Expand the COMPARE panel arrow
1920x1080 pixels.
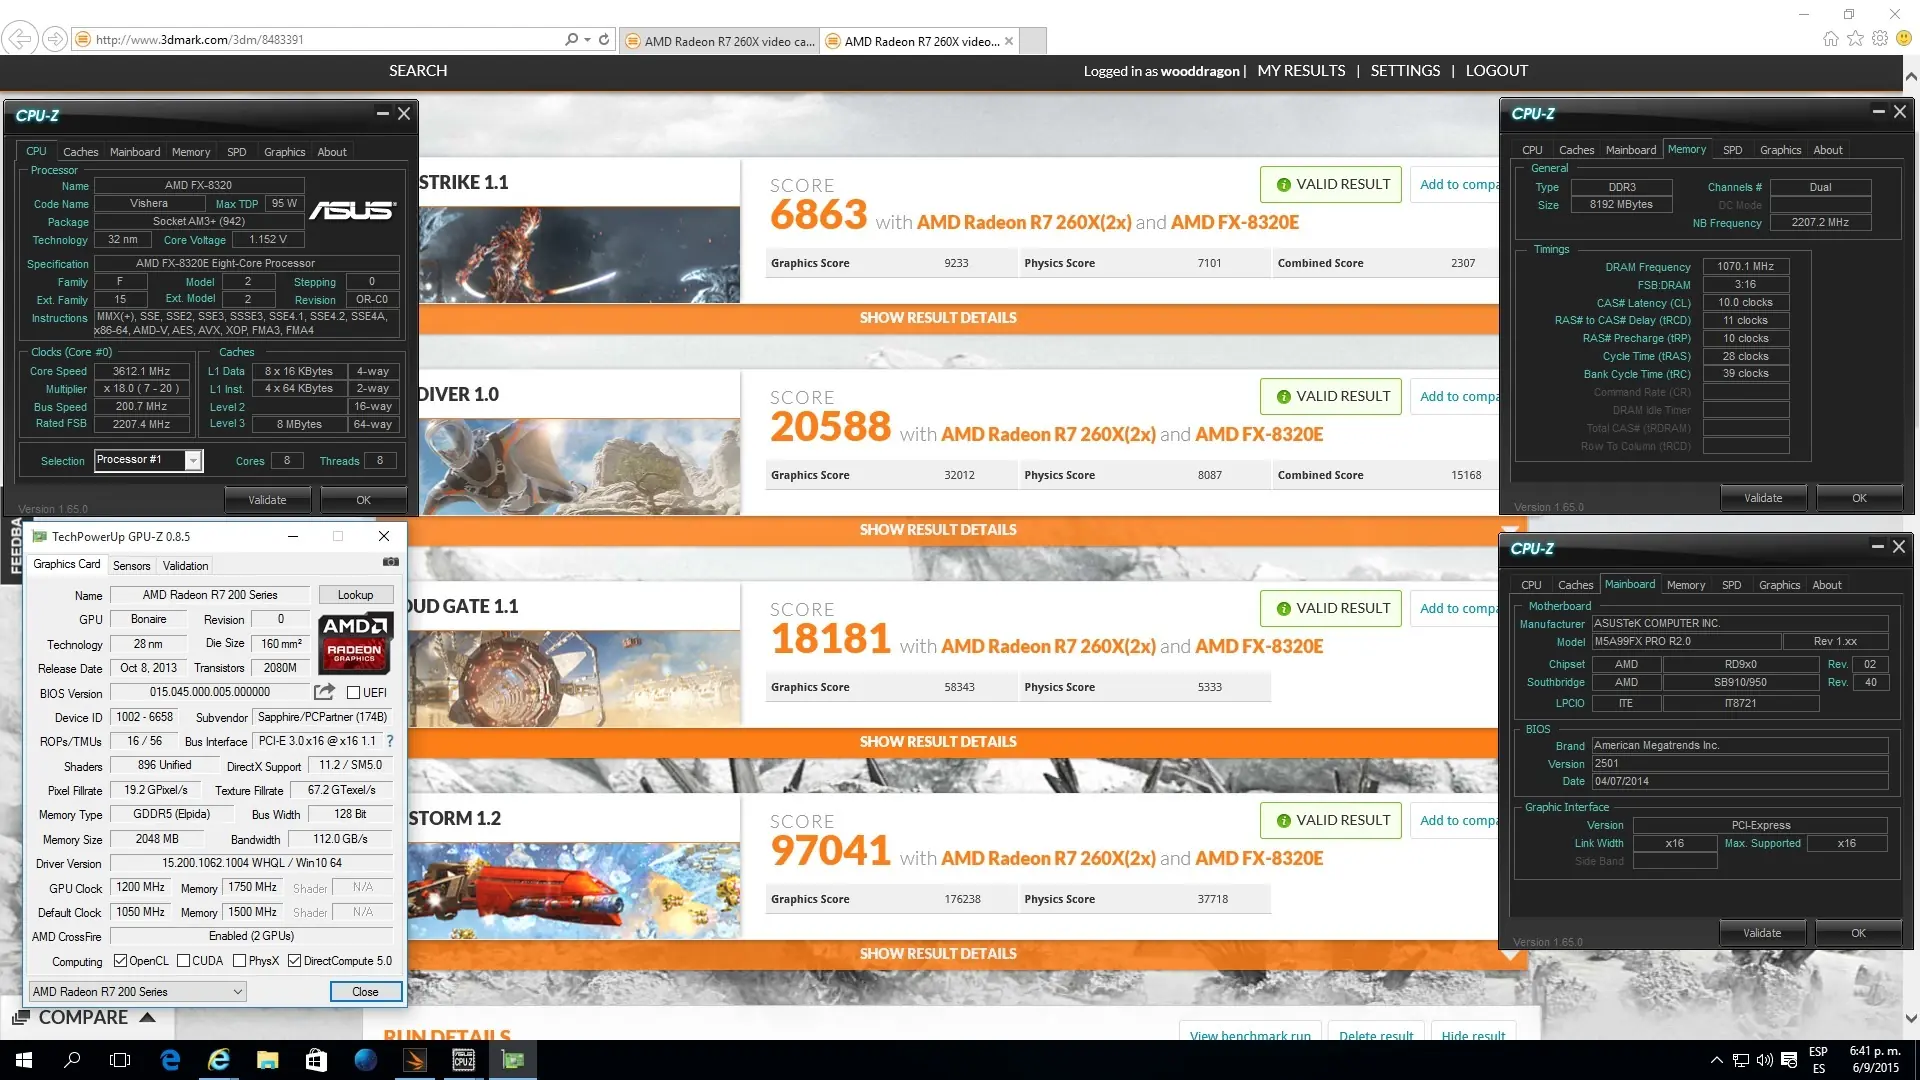(x=147, y=1018)
